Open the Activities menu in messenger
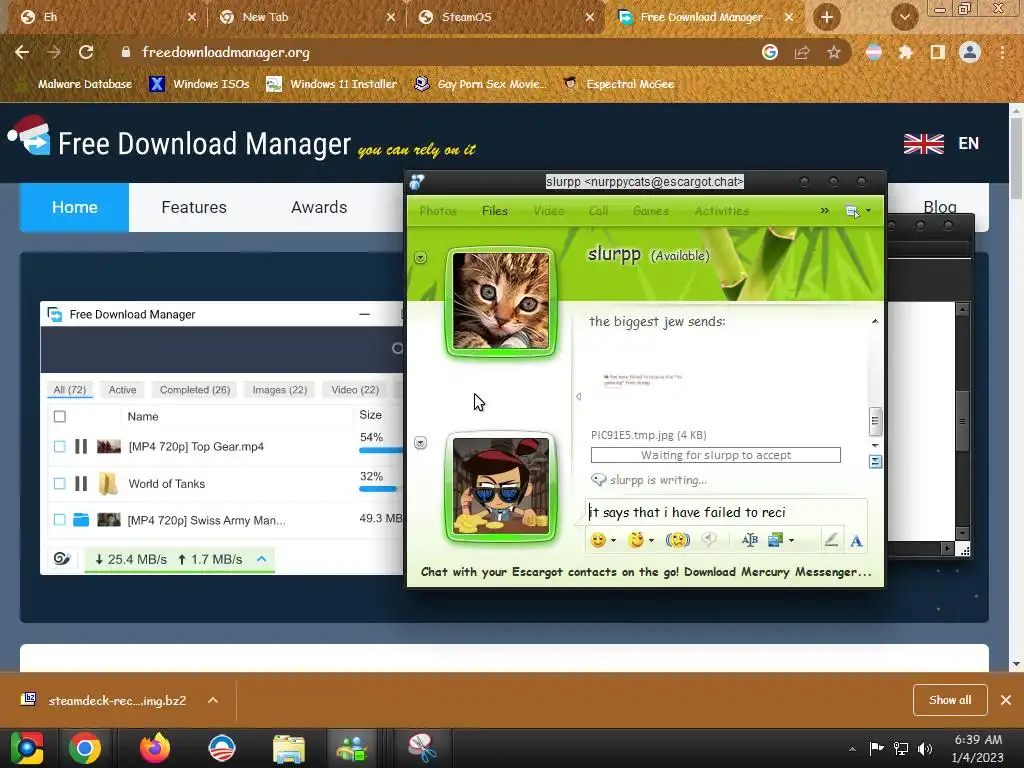 tap(722, 211)
